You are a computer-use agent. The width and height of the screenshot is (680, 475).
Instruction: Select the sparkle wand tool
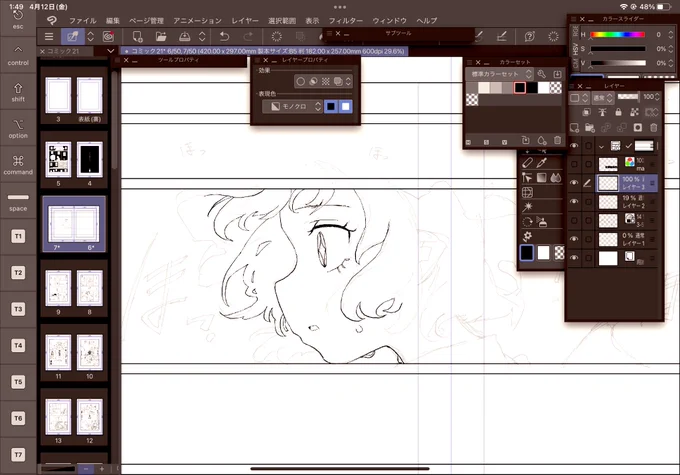click(x=527, y=207)
